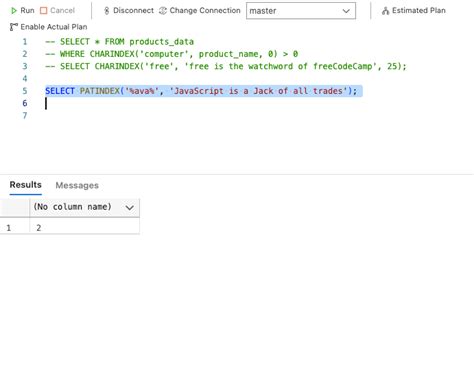
Task: Click line number 4 in gutter
Action: coord(25,79)
